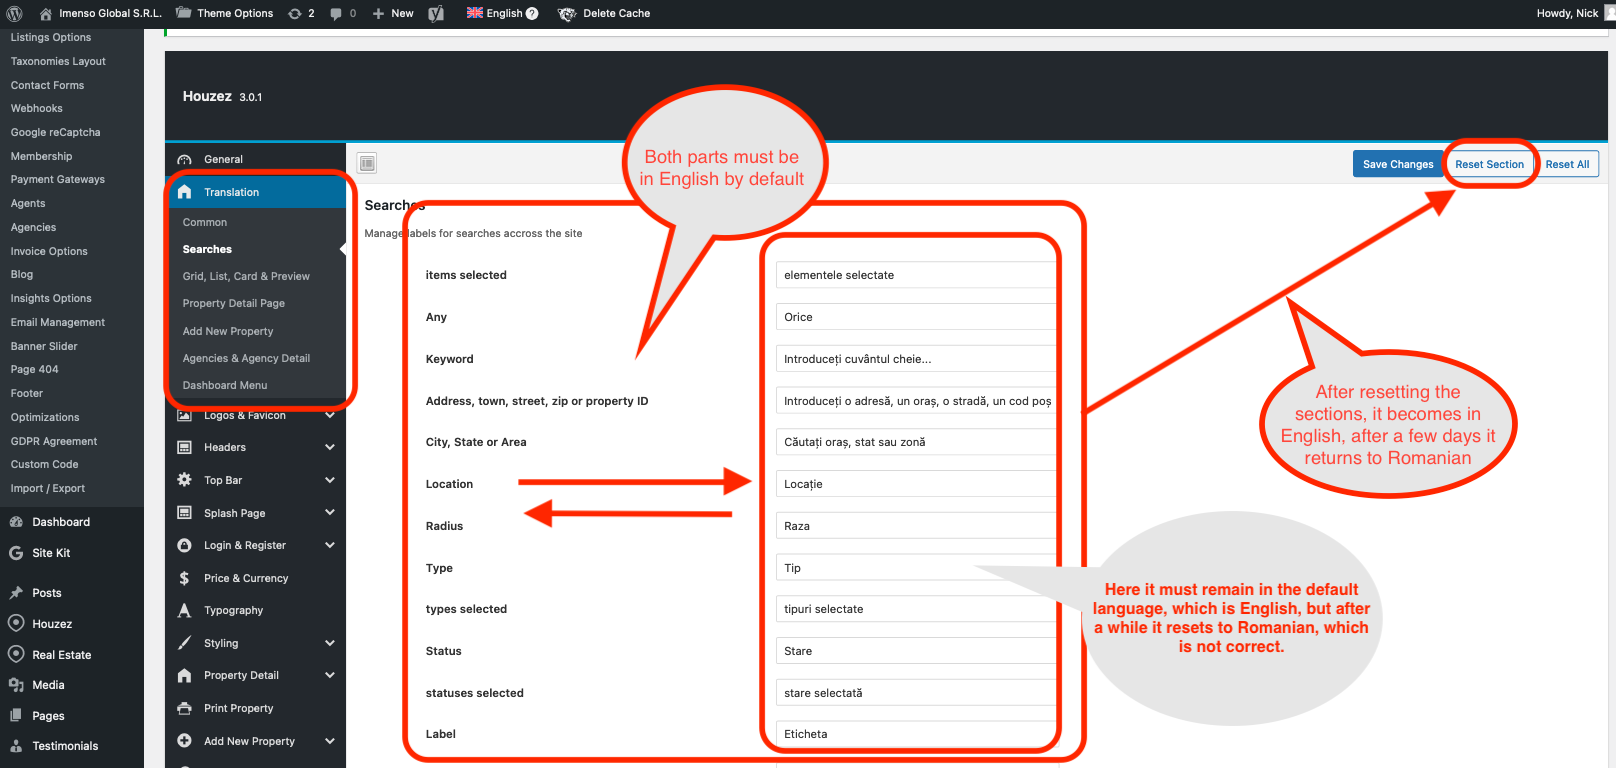Click the Top Bar gear icon

click(185, 480)
